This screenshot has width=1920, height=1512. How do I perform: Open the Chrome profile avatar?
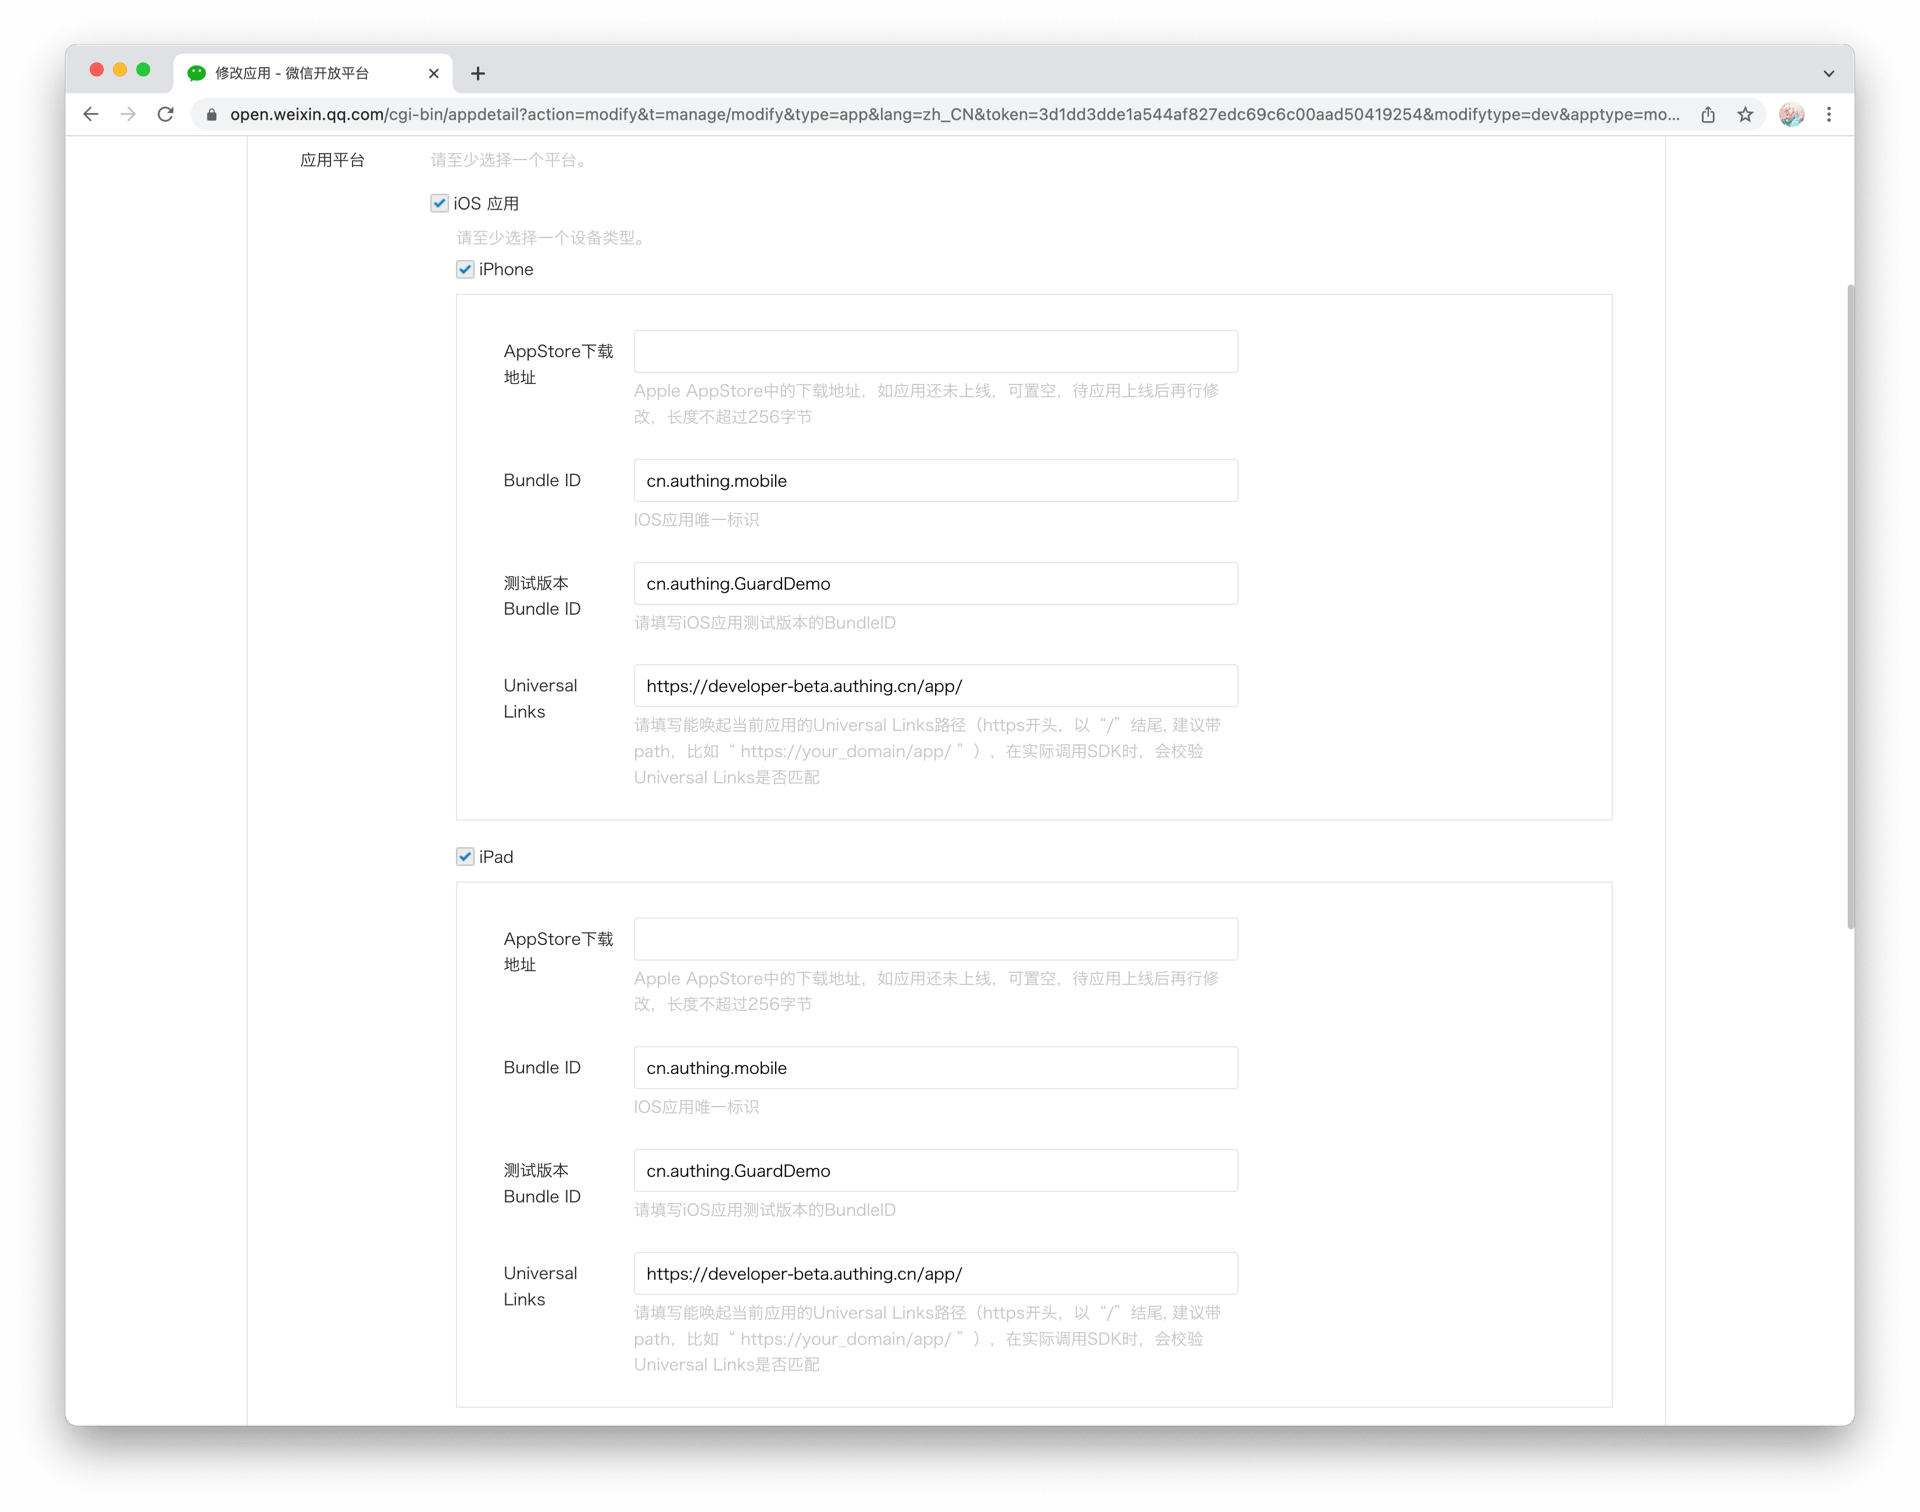[1791, 114]
